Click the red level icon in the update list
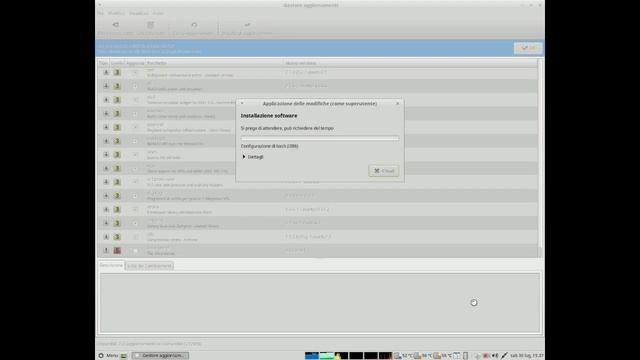This screenshot has width=640, height=360. coord(117,250)
